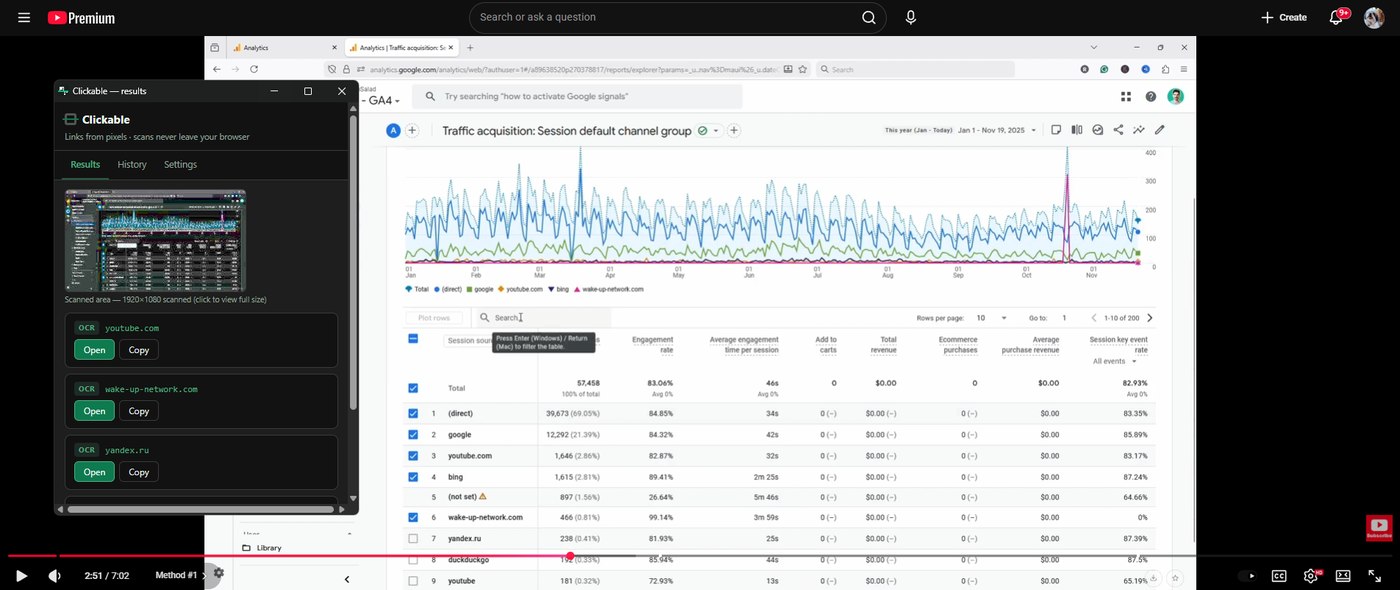
Task: Open the yandex.ru OCR result
Action: (94, 472)
